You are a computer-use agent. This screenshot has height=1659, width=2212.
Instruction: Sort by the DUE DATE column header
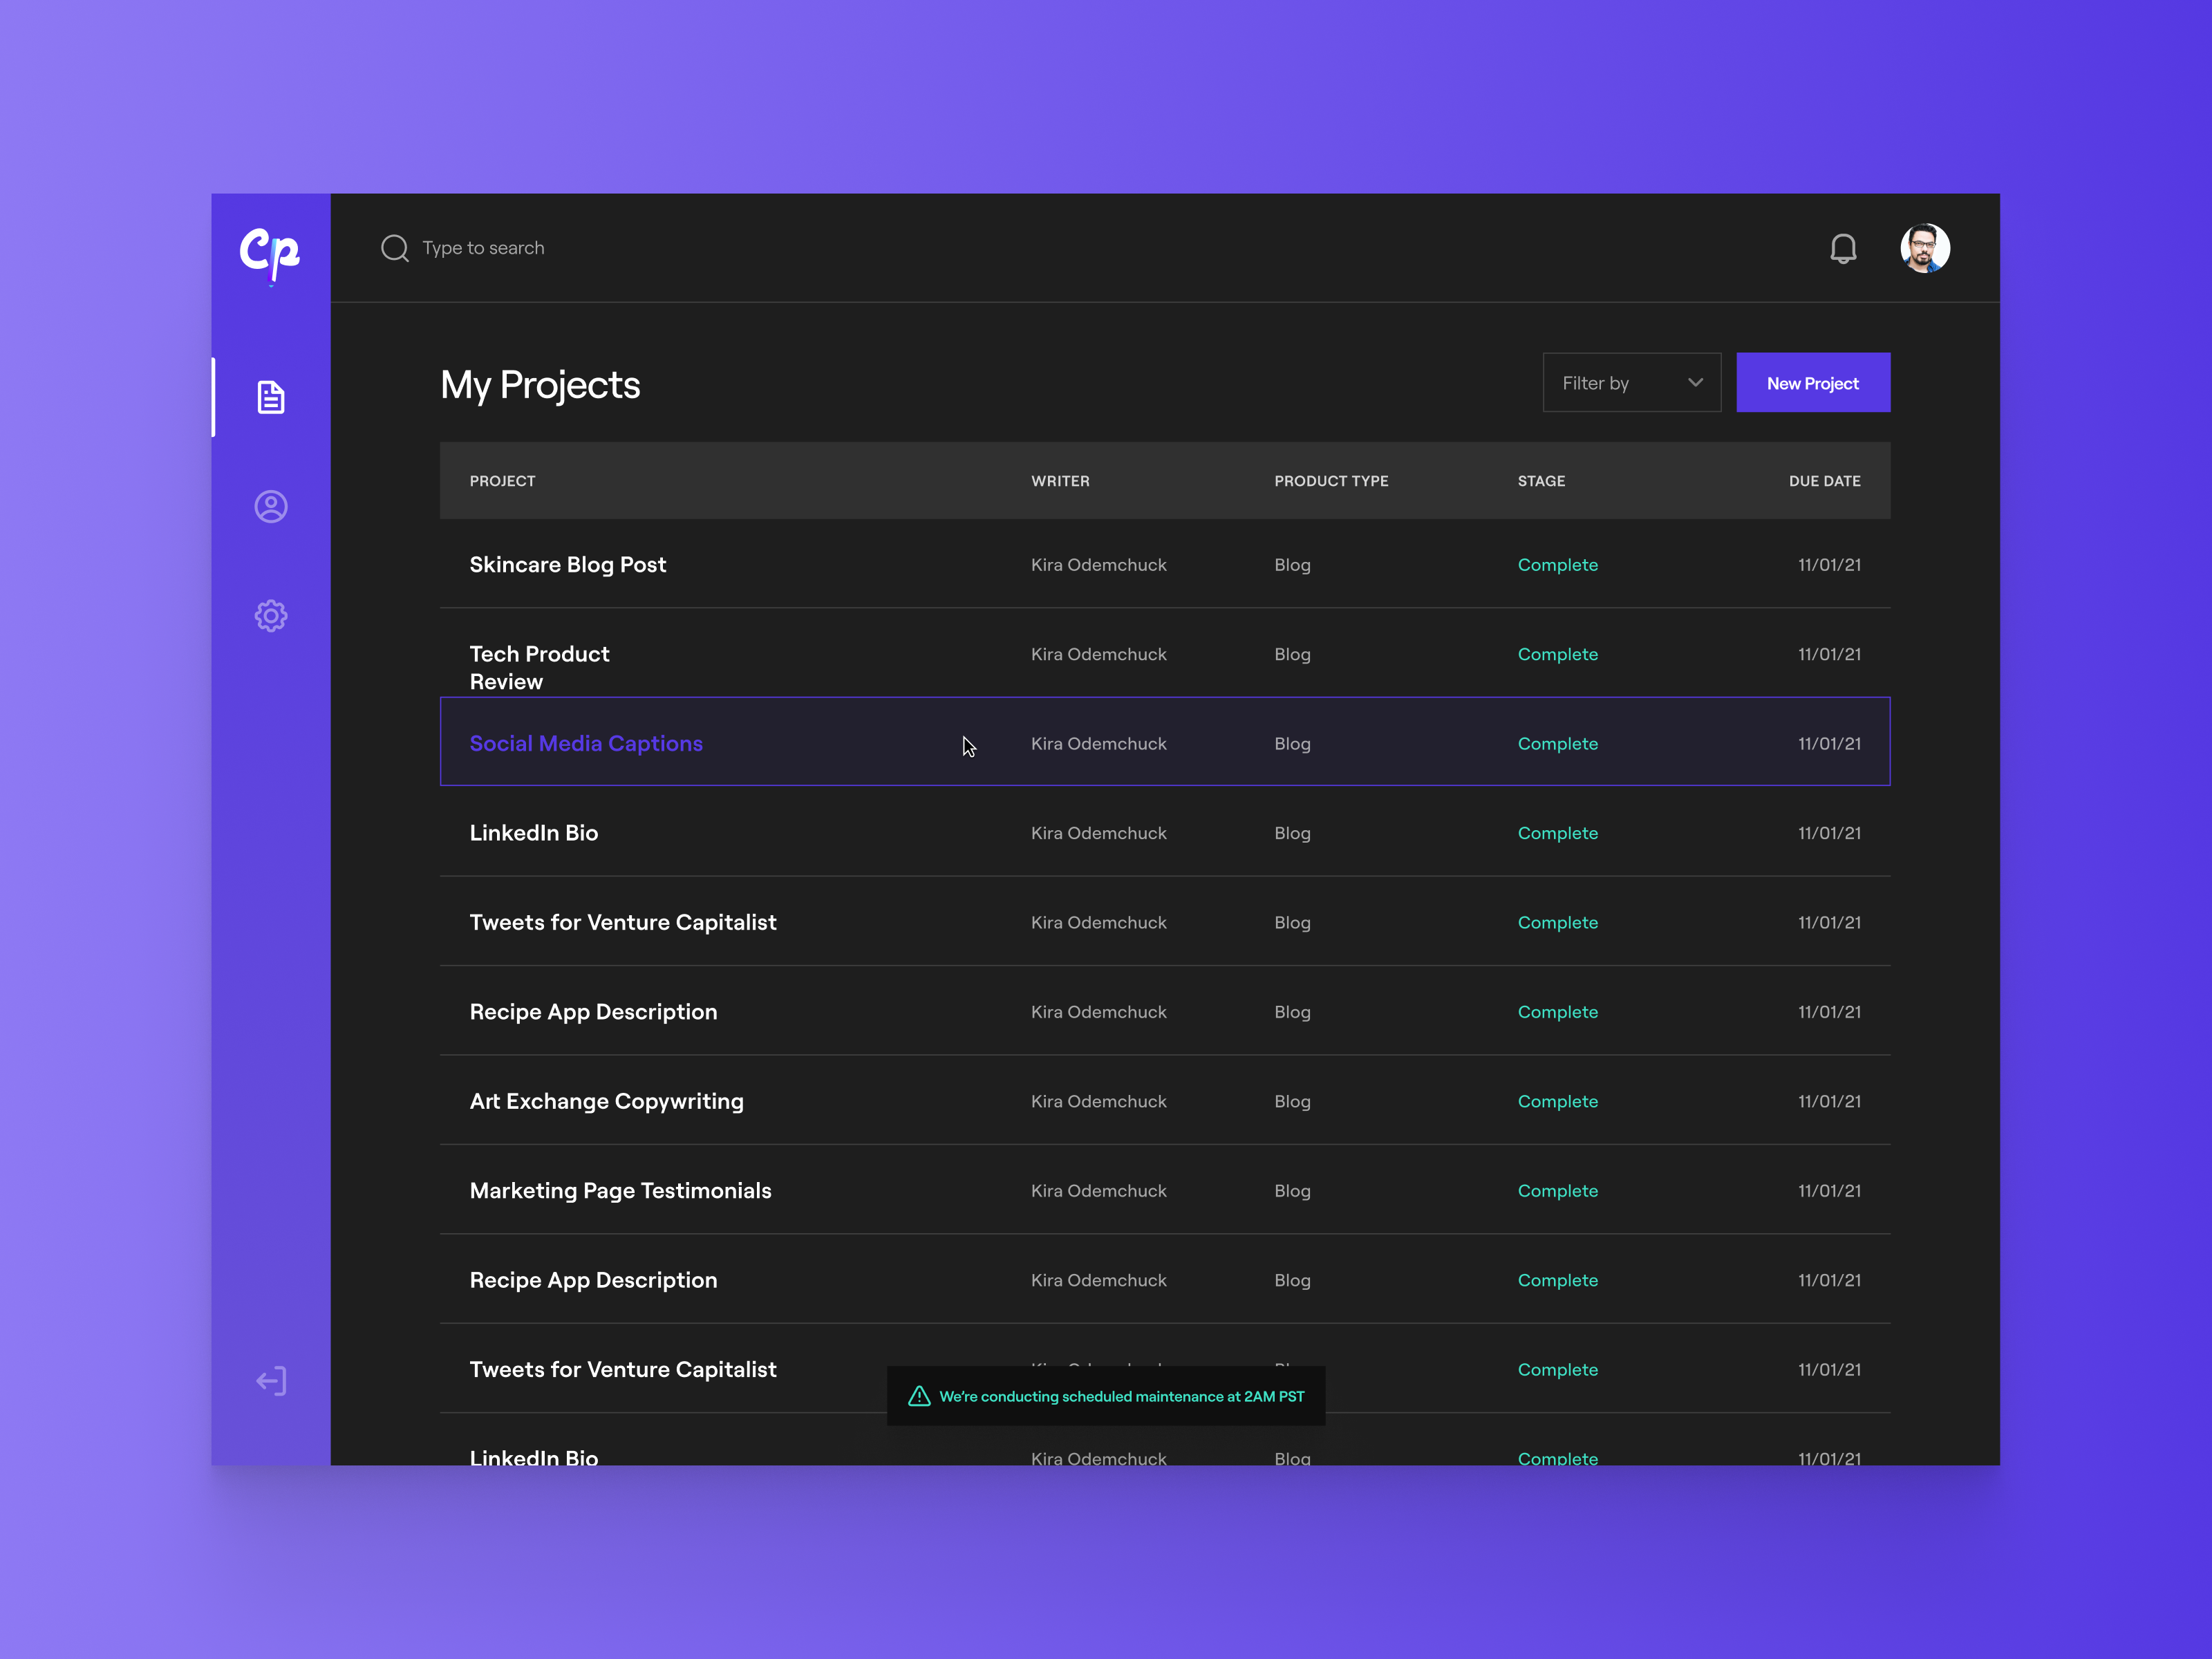1824,481
